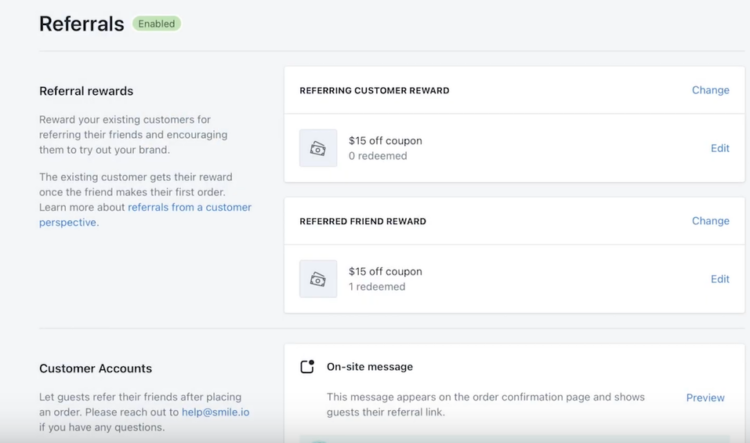750x443 pixels.
Task: Open the help@smile.io email link
Action: [x=215, y=412]
